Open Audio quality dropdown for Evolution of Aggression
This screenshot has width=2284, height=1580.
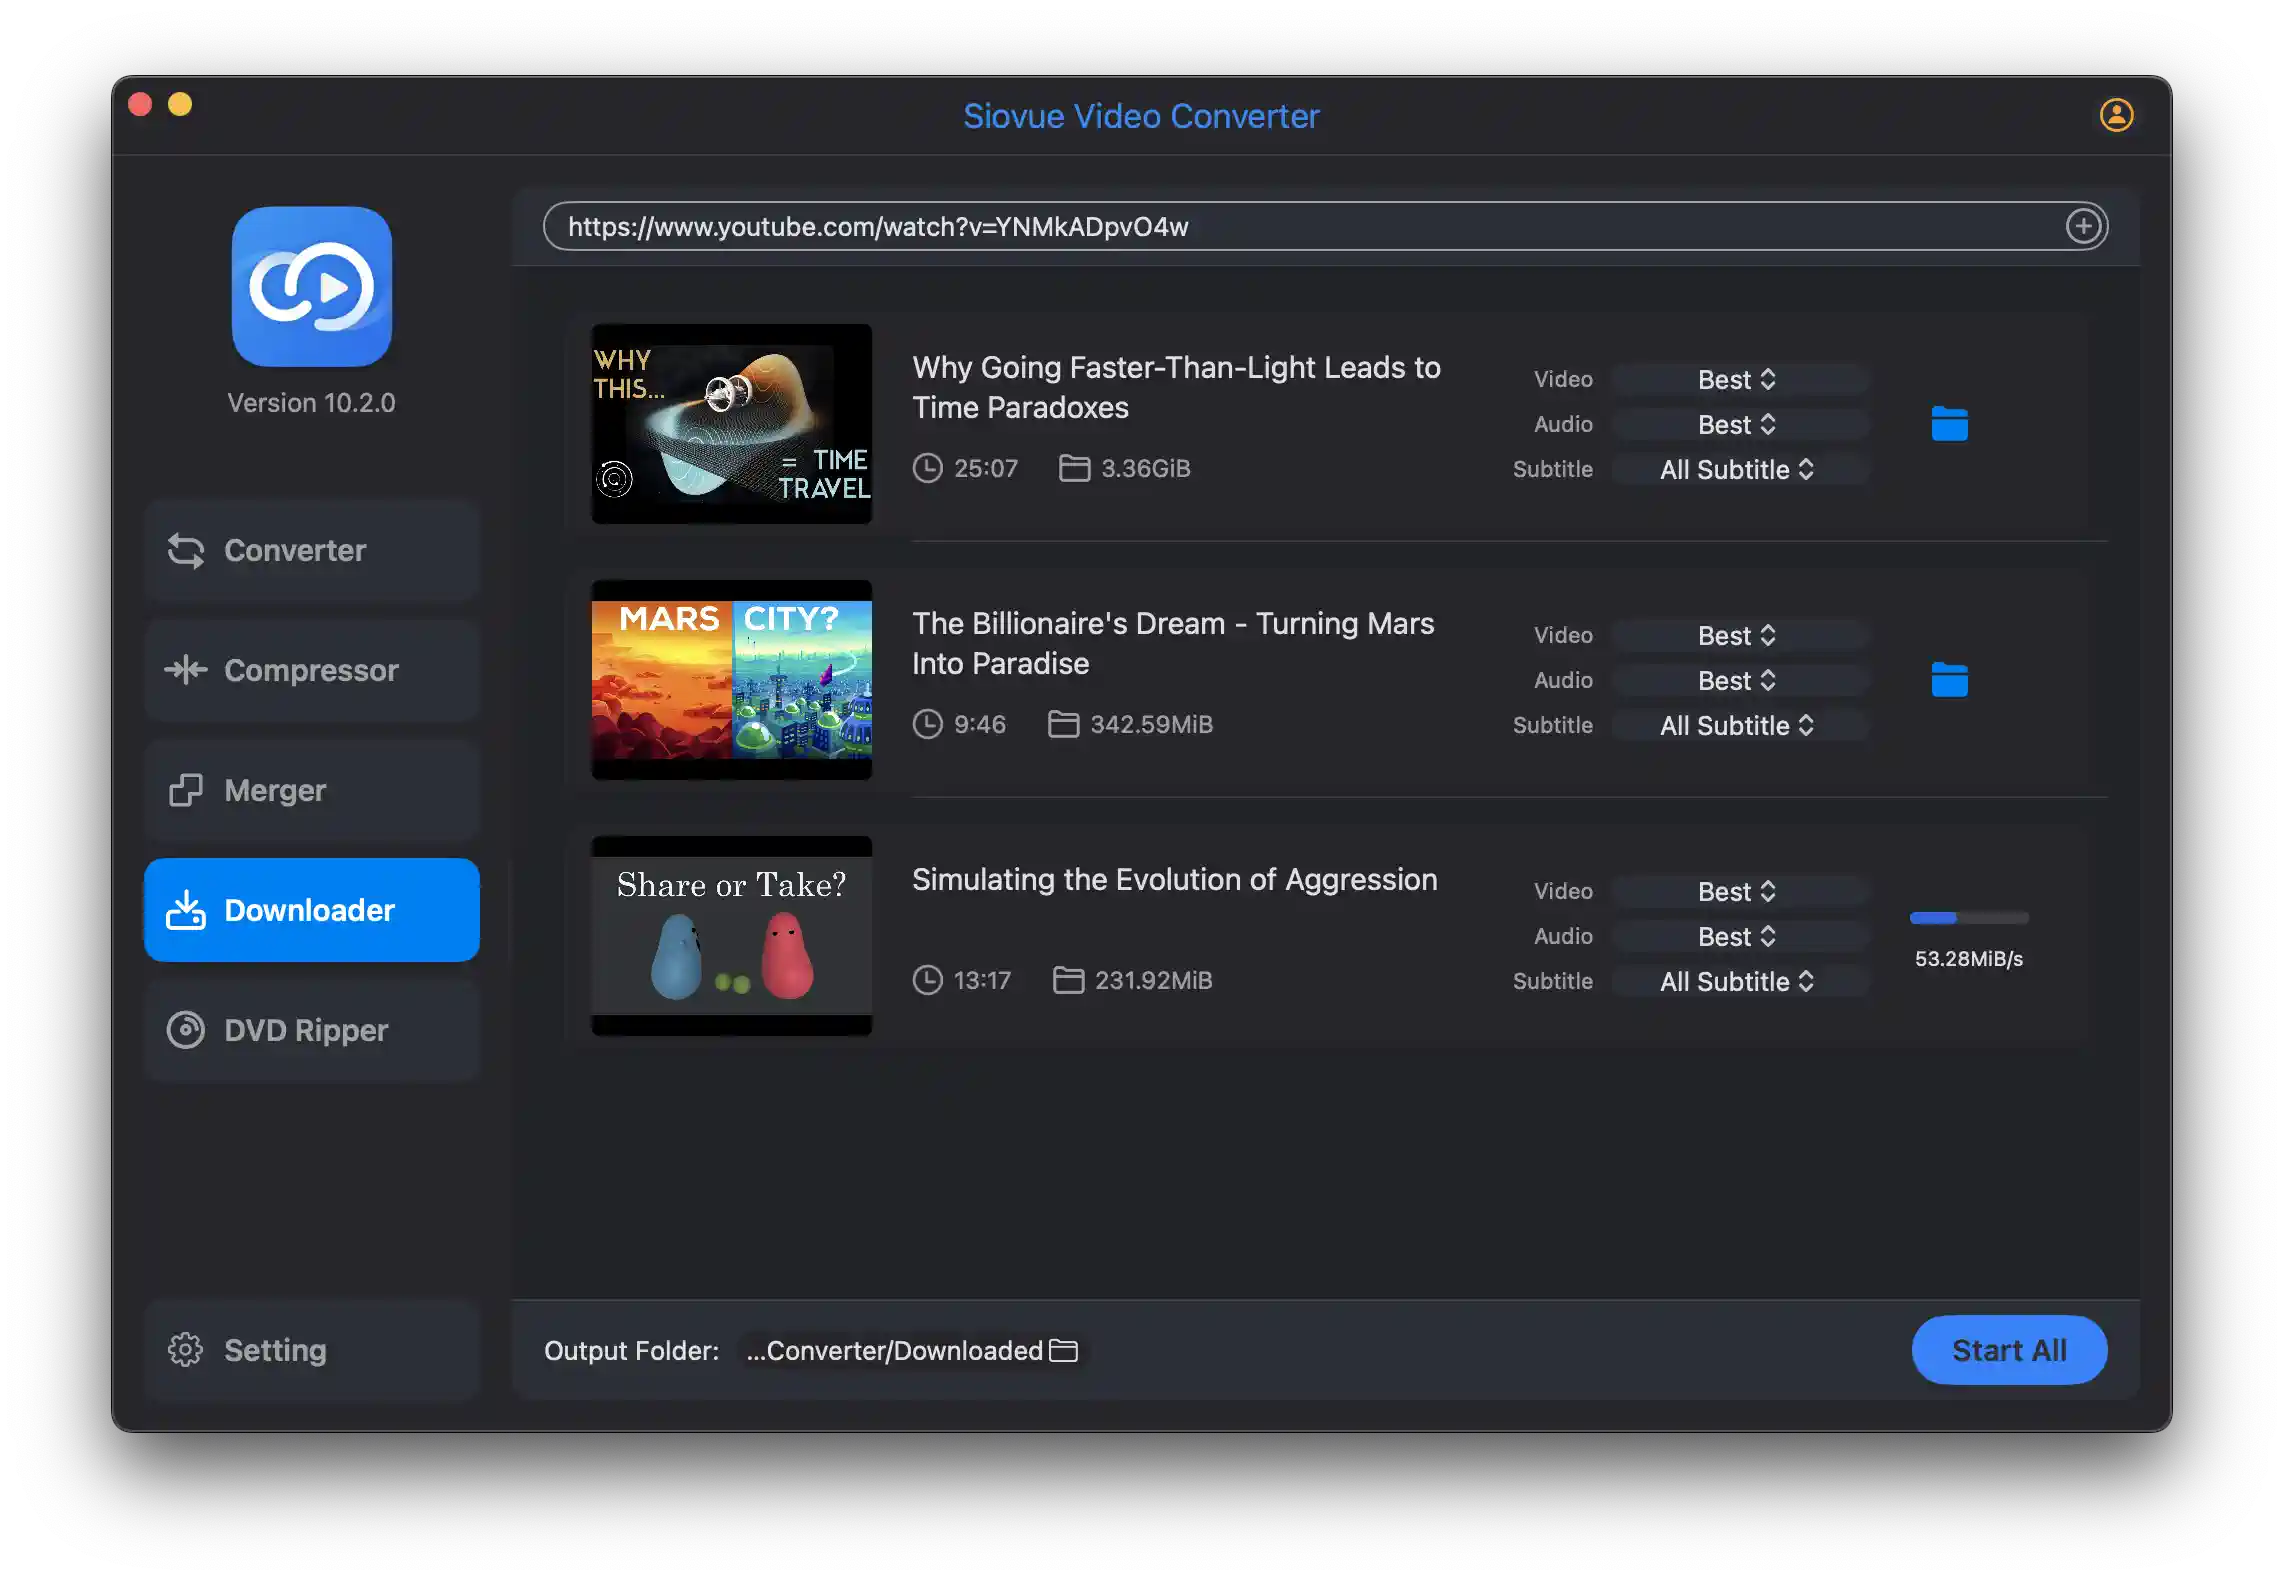pyautogui.click(x=1740, y=936)
